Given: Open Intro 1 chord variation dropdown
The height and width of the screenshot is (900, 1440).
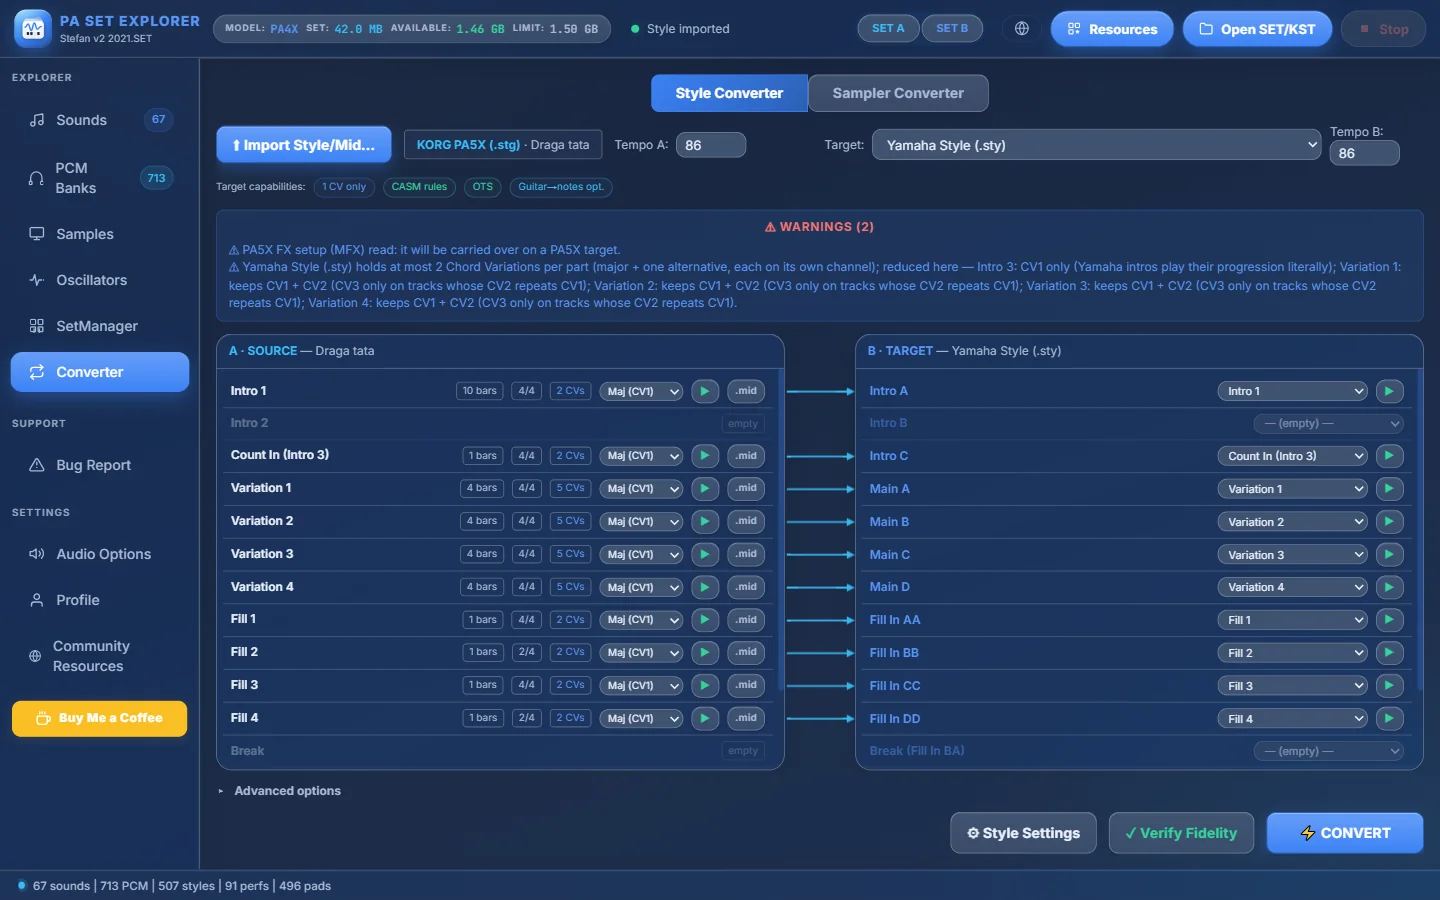Looking at the screenshot, I should click(641, 391).
